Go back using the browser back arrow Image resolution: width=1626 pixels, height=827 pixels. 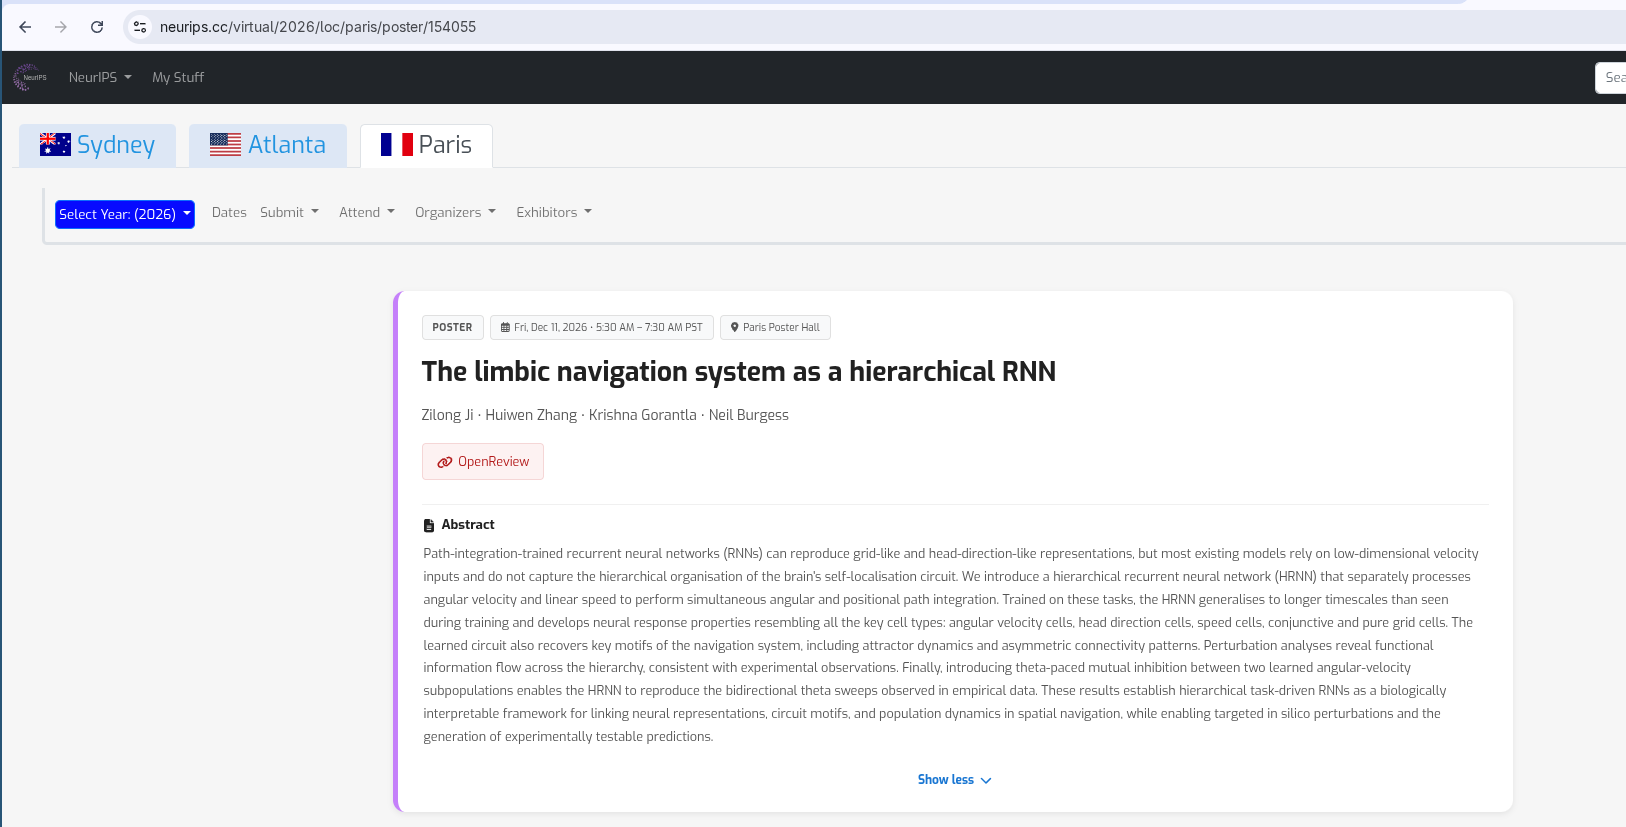point(25,27)
